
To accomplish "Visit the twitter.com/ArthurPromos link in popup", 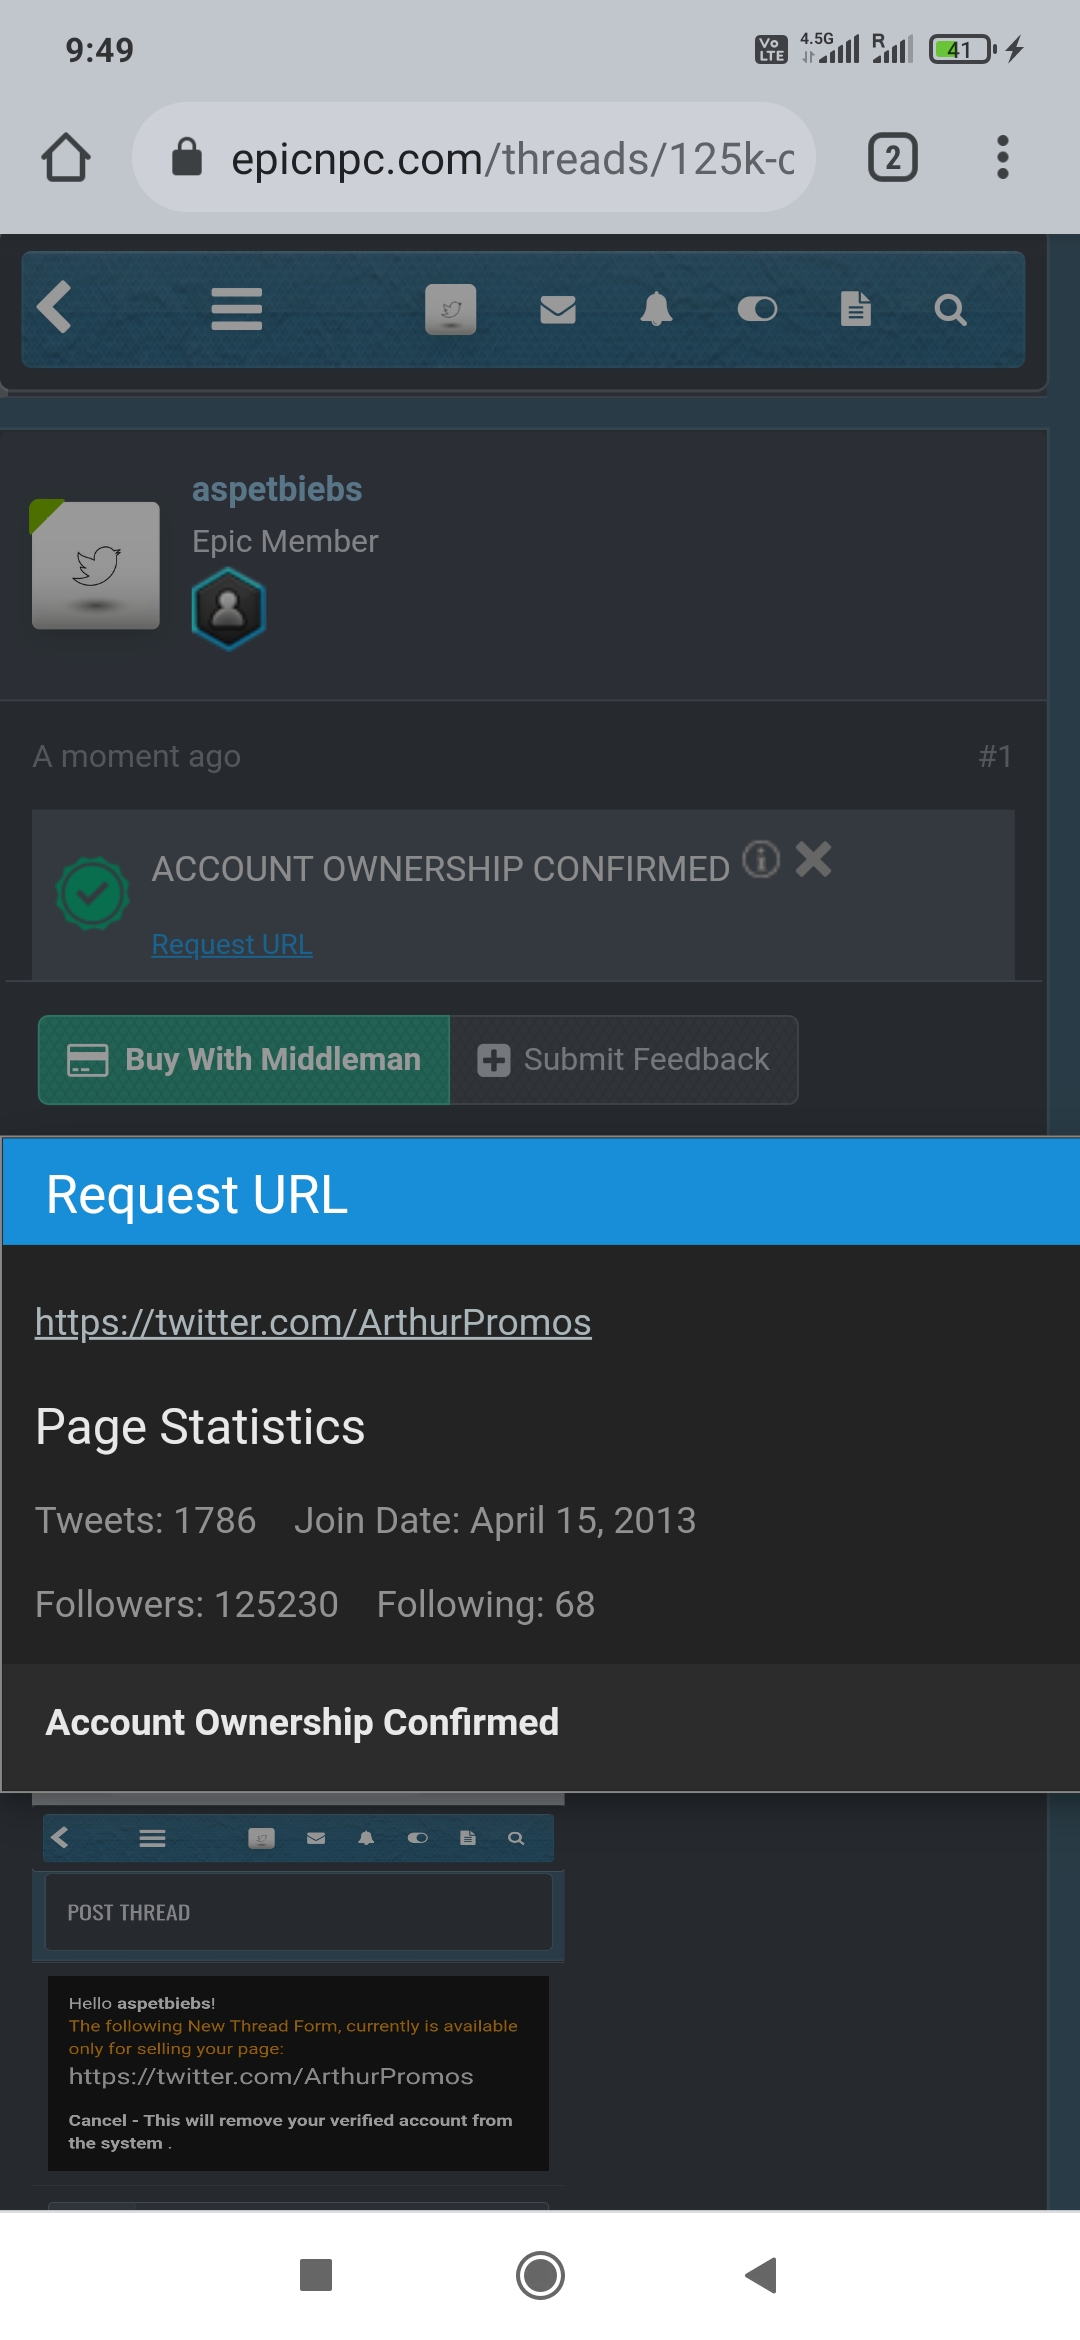I will (x=313, y=1322).
